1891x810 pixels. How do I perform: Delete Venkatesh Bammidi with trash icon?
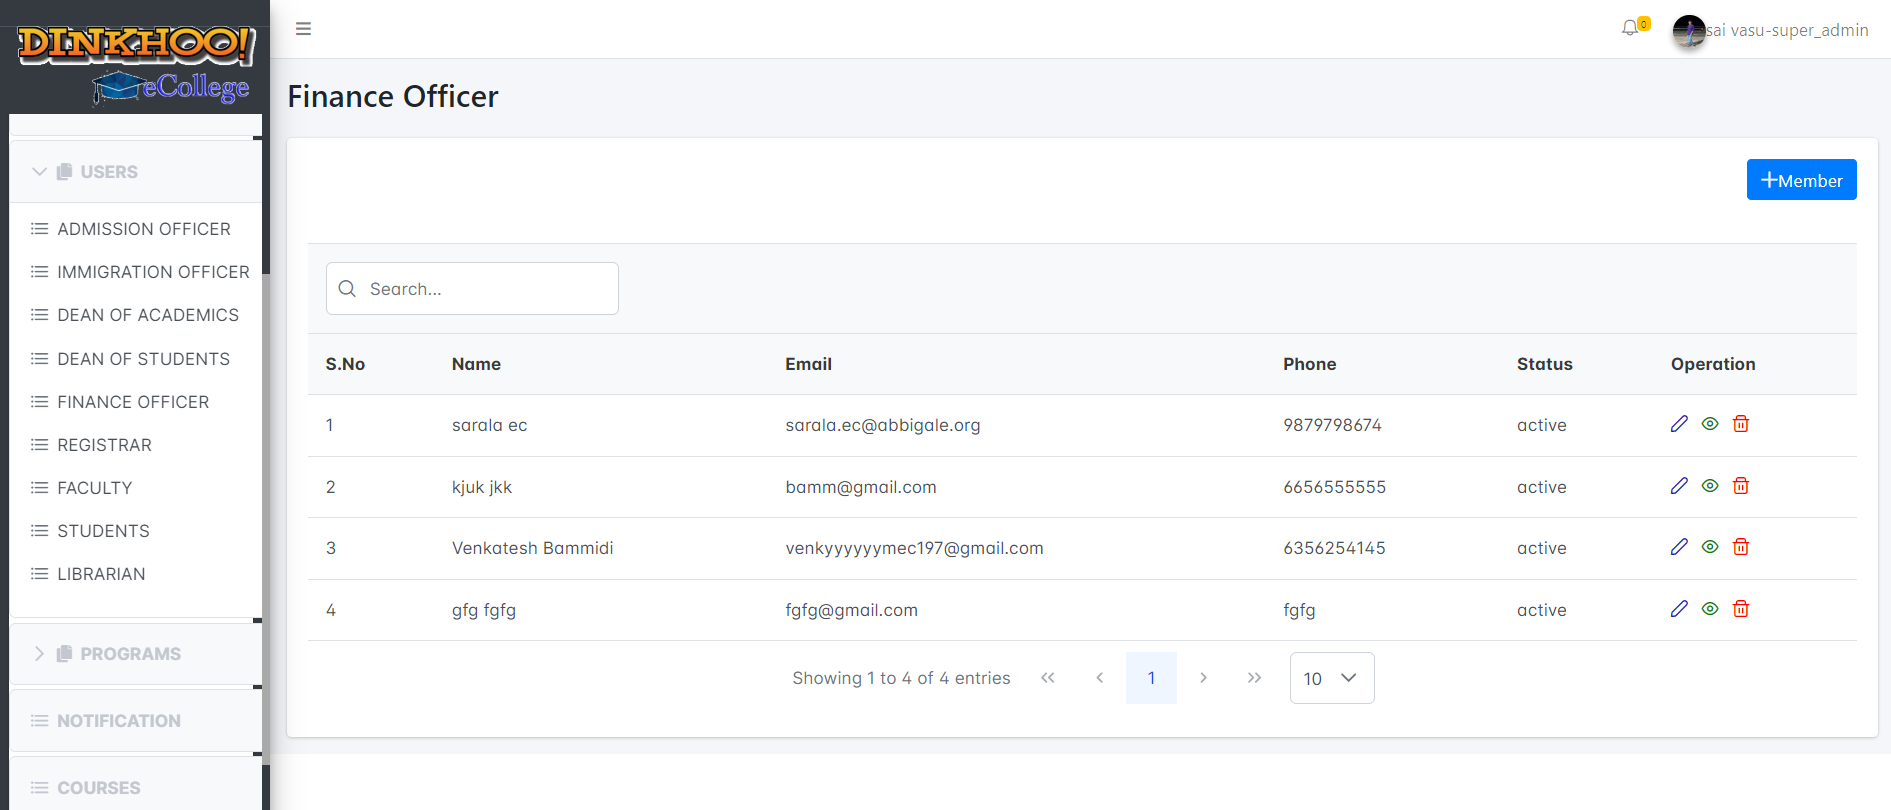point(1741,547)
